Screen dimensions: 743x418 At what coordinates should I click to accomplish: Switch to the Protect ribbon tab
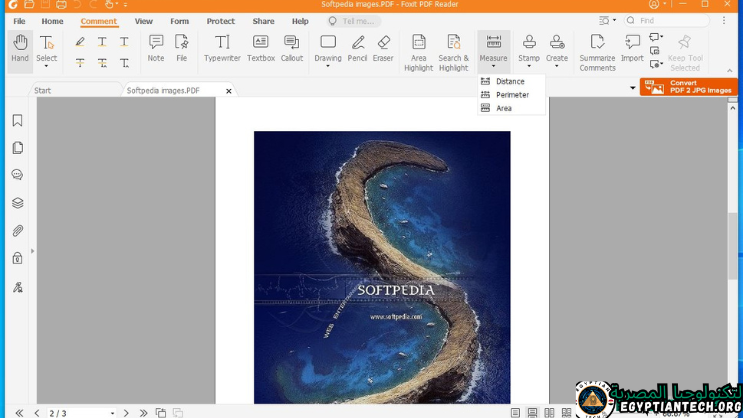[221, 21]
